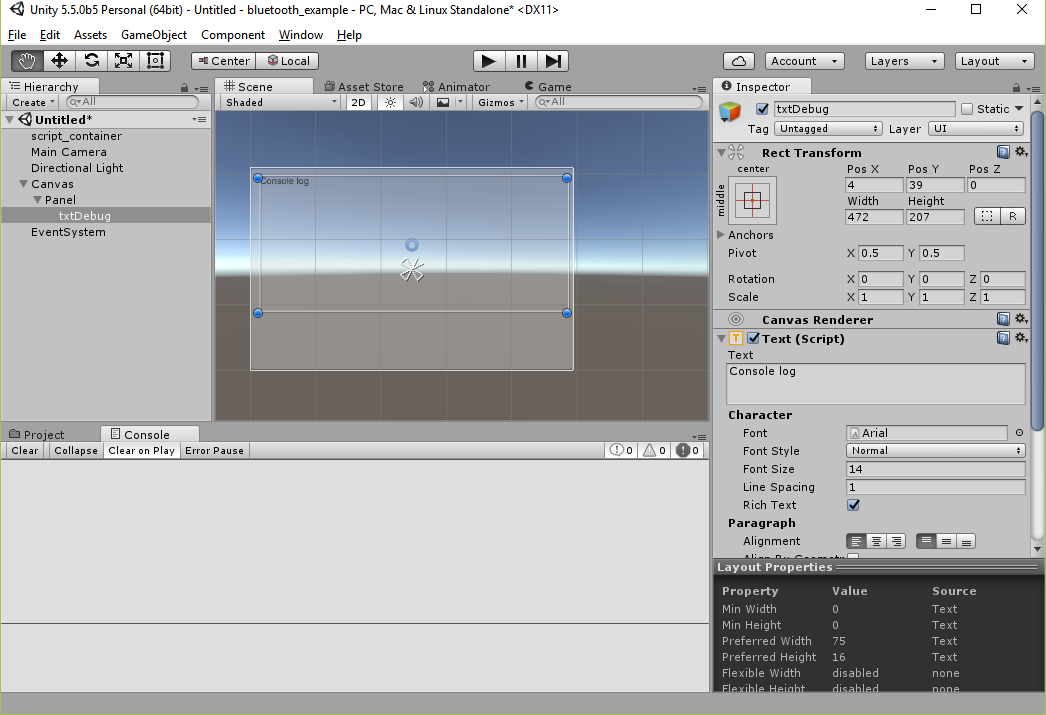
Task: Toggle scene lighting in the Scene view
Action: [x=389, y=101]
